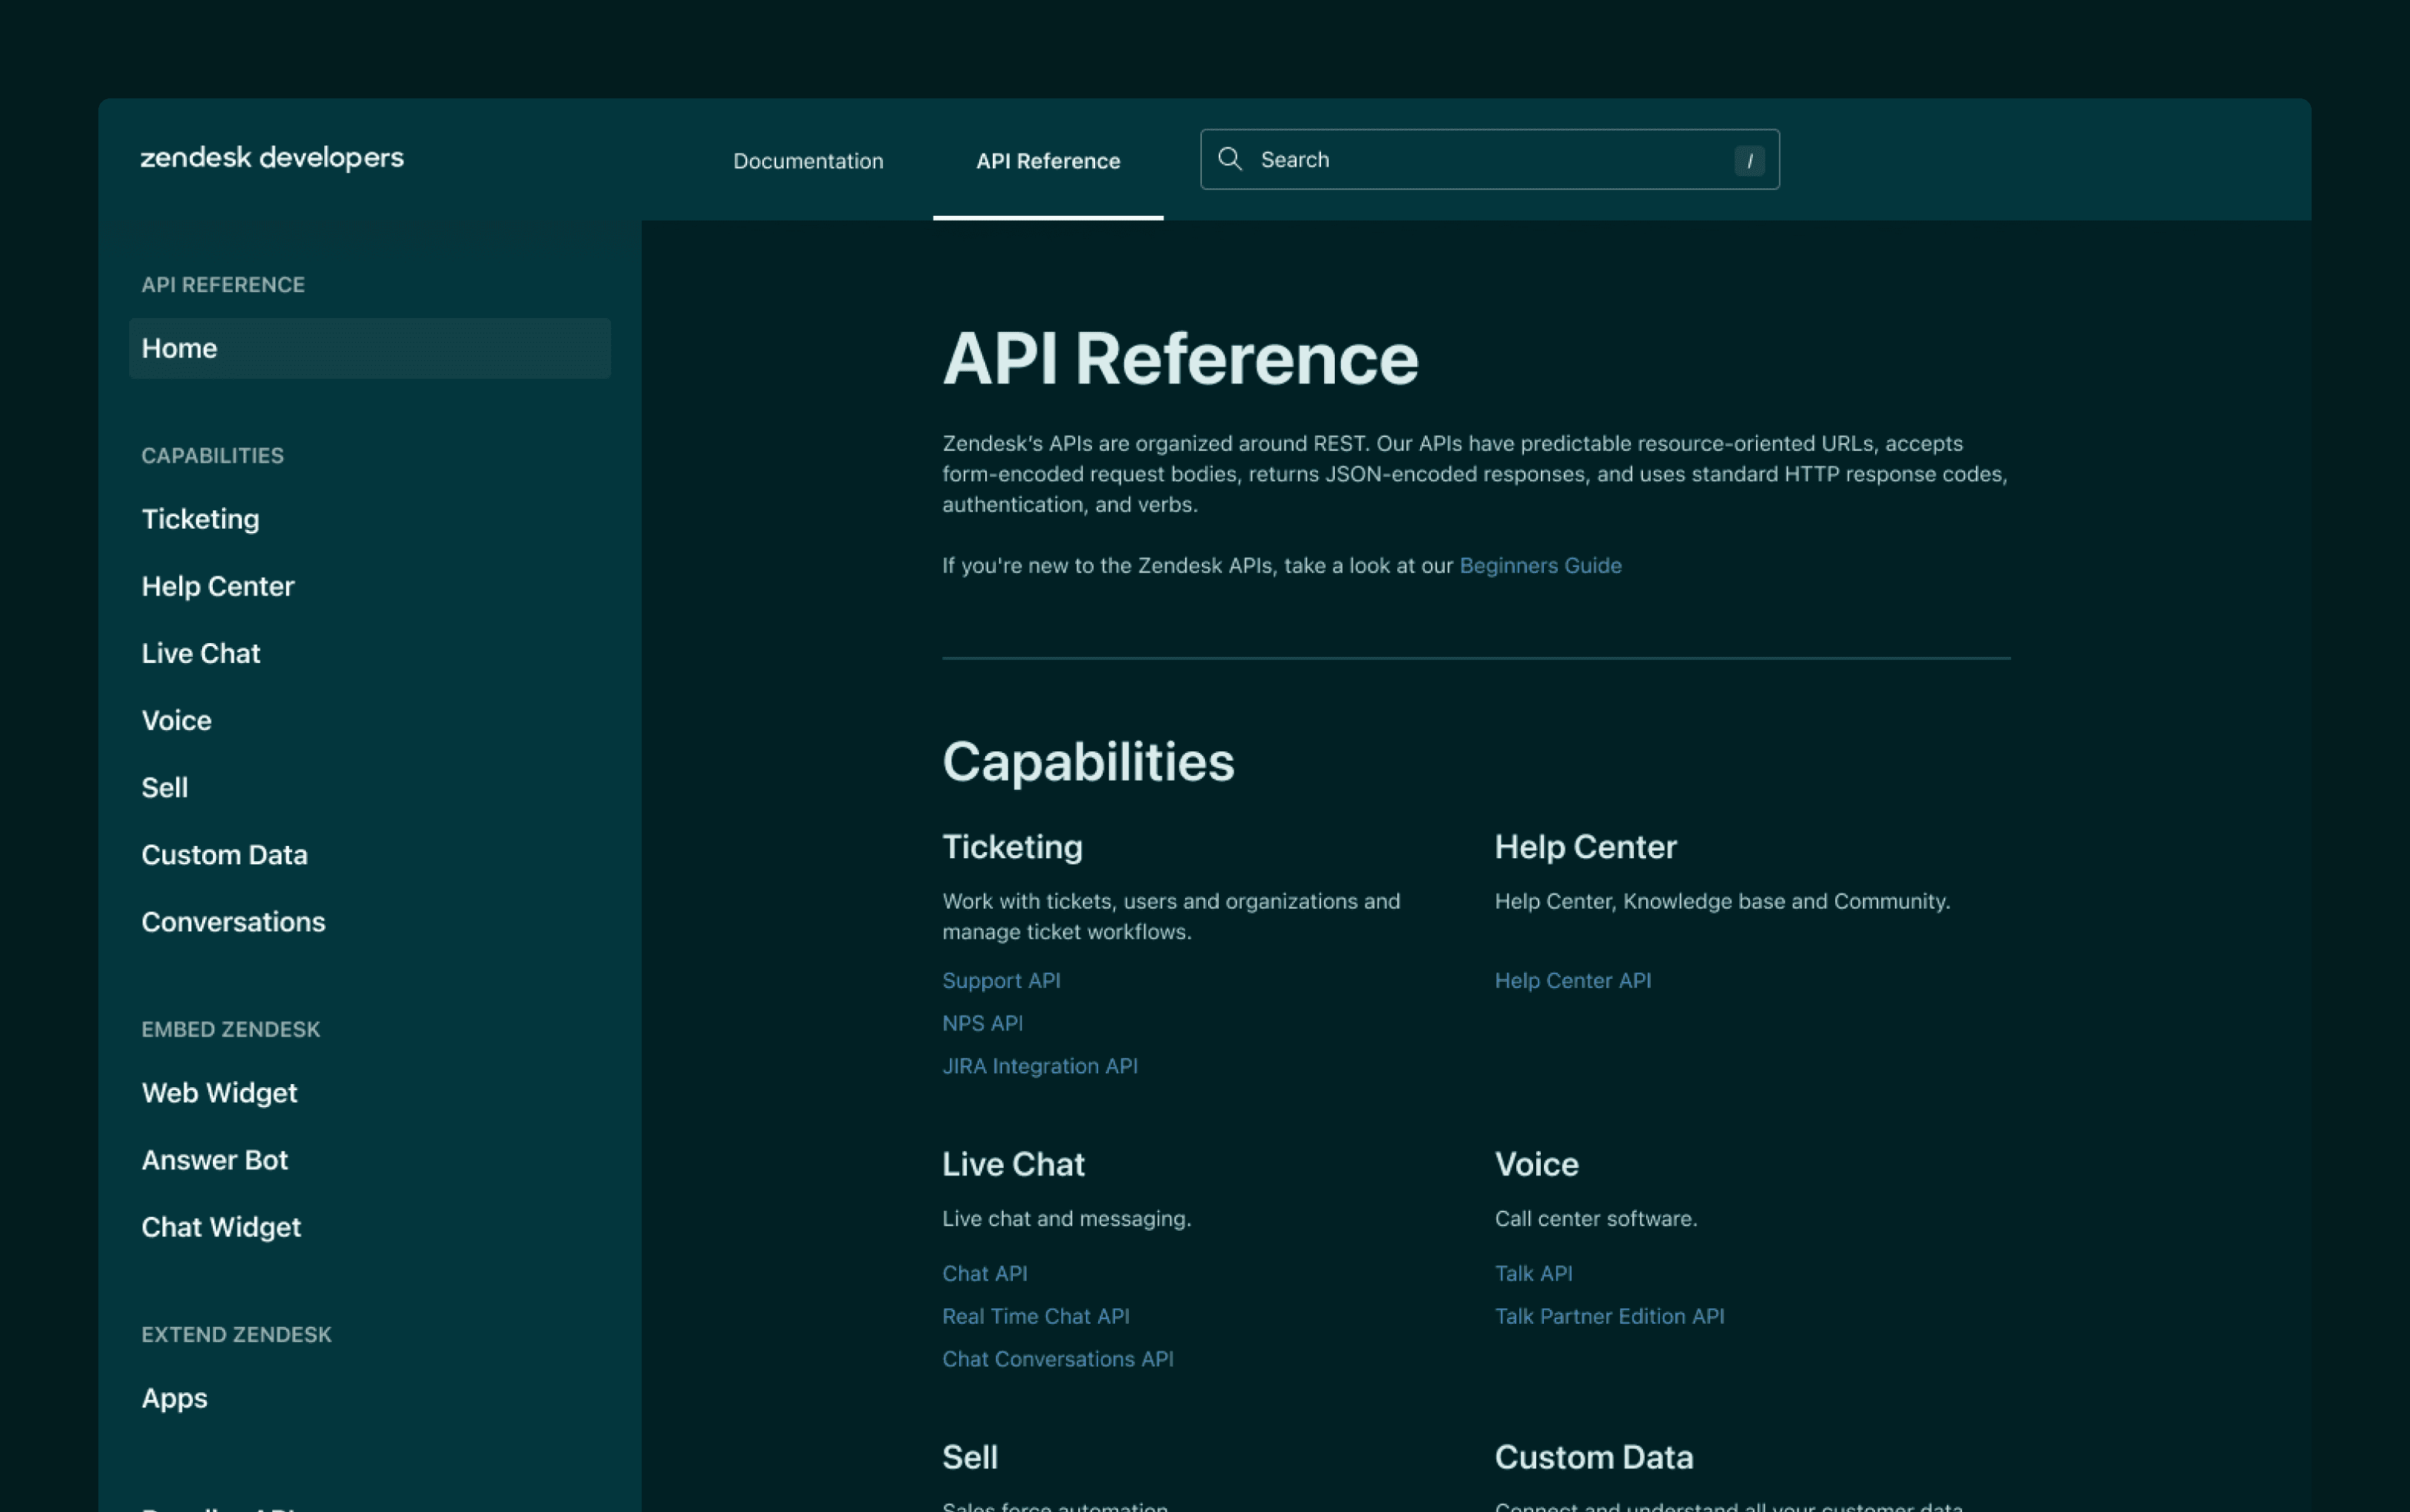This screenshot has width=2410, height=1512.
Task: Click the EMBED ZENDESK sidebar label
Action: (x=230, y=1029)
